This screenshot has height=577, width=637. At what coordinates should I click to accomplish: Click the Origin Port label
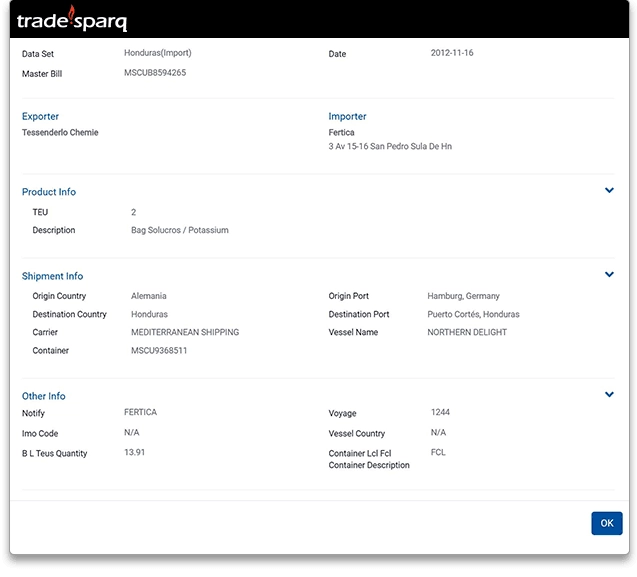[x=349, y=296]
